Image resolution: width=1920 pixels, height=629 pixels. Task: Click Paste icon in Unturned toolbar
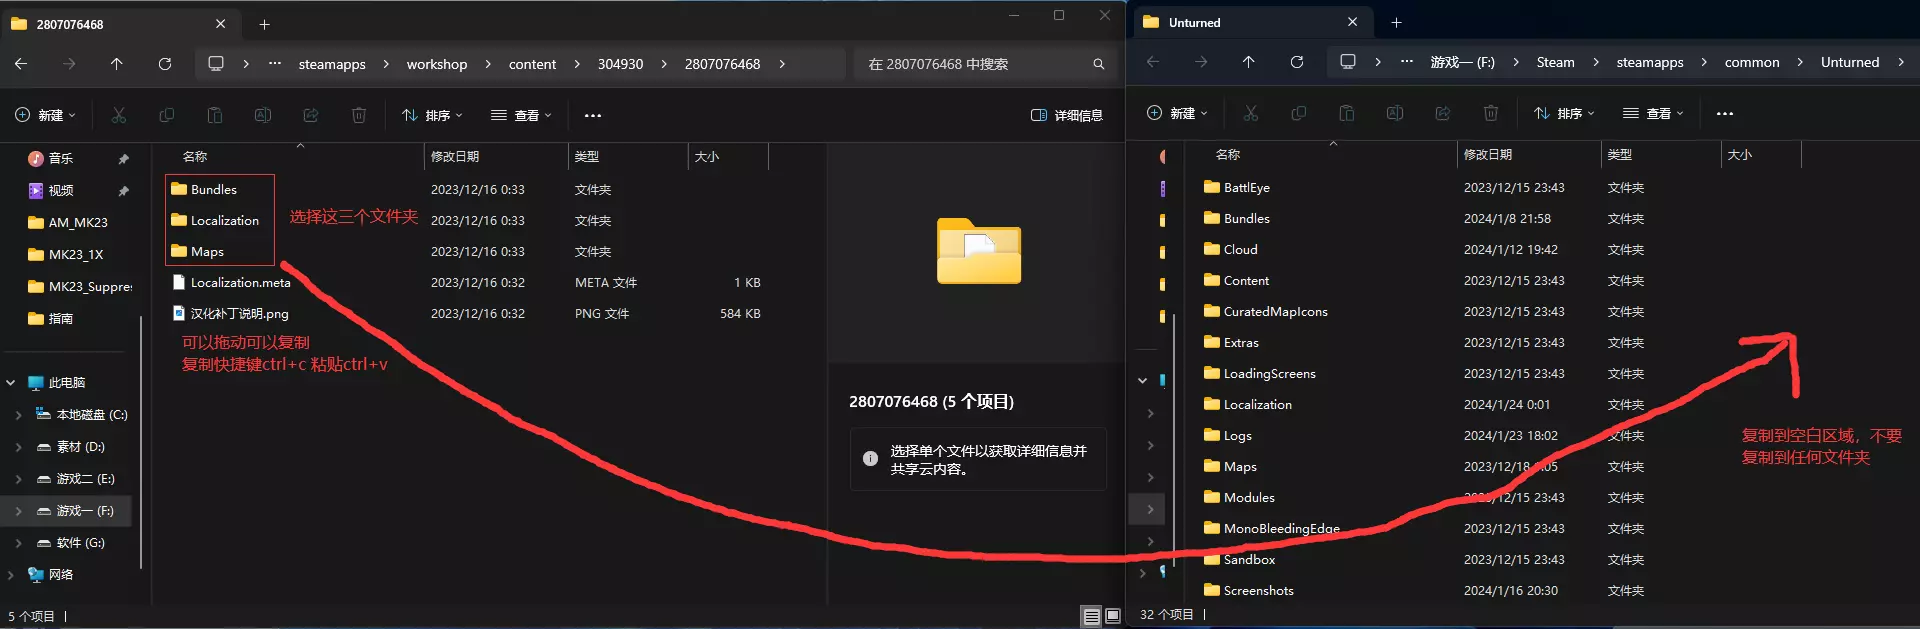1347,114
